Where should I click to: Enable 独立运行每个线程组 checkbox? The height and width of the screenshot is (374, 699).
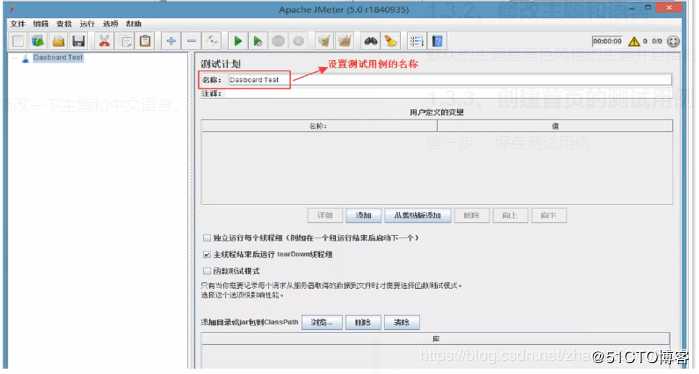pyautogui.click(x=206, y=238)
